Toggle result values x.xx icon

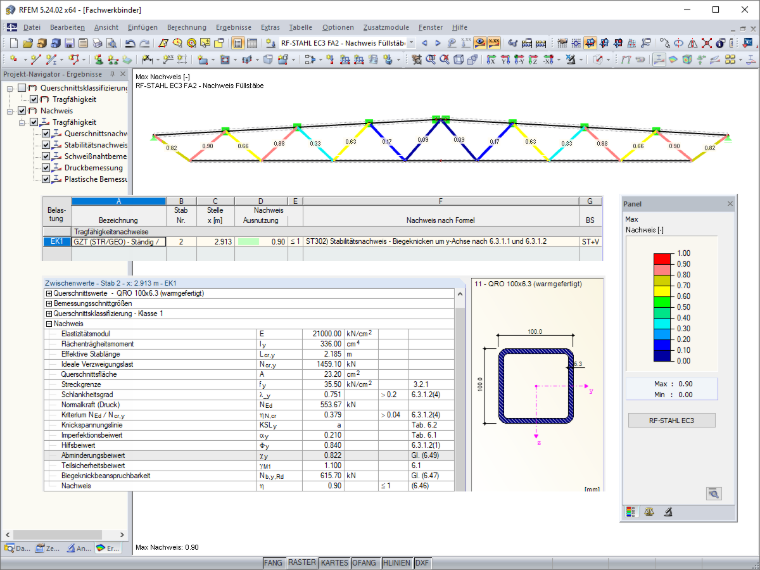pyautogui.click(x=494, y=44)
